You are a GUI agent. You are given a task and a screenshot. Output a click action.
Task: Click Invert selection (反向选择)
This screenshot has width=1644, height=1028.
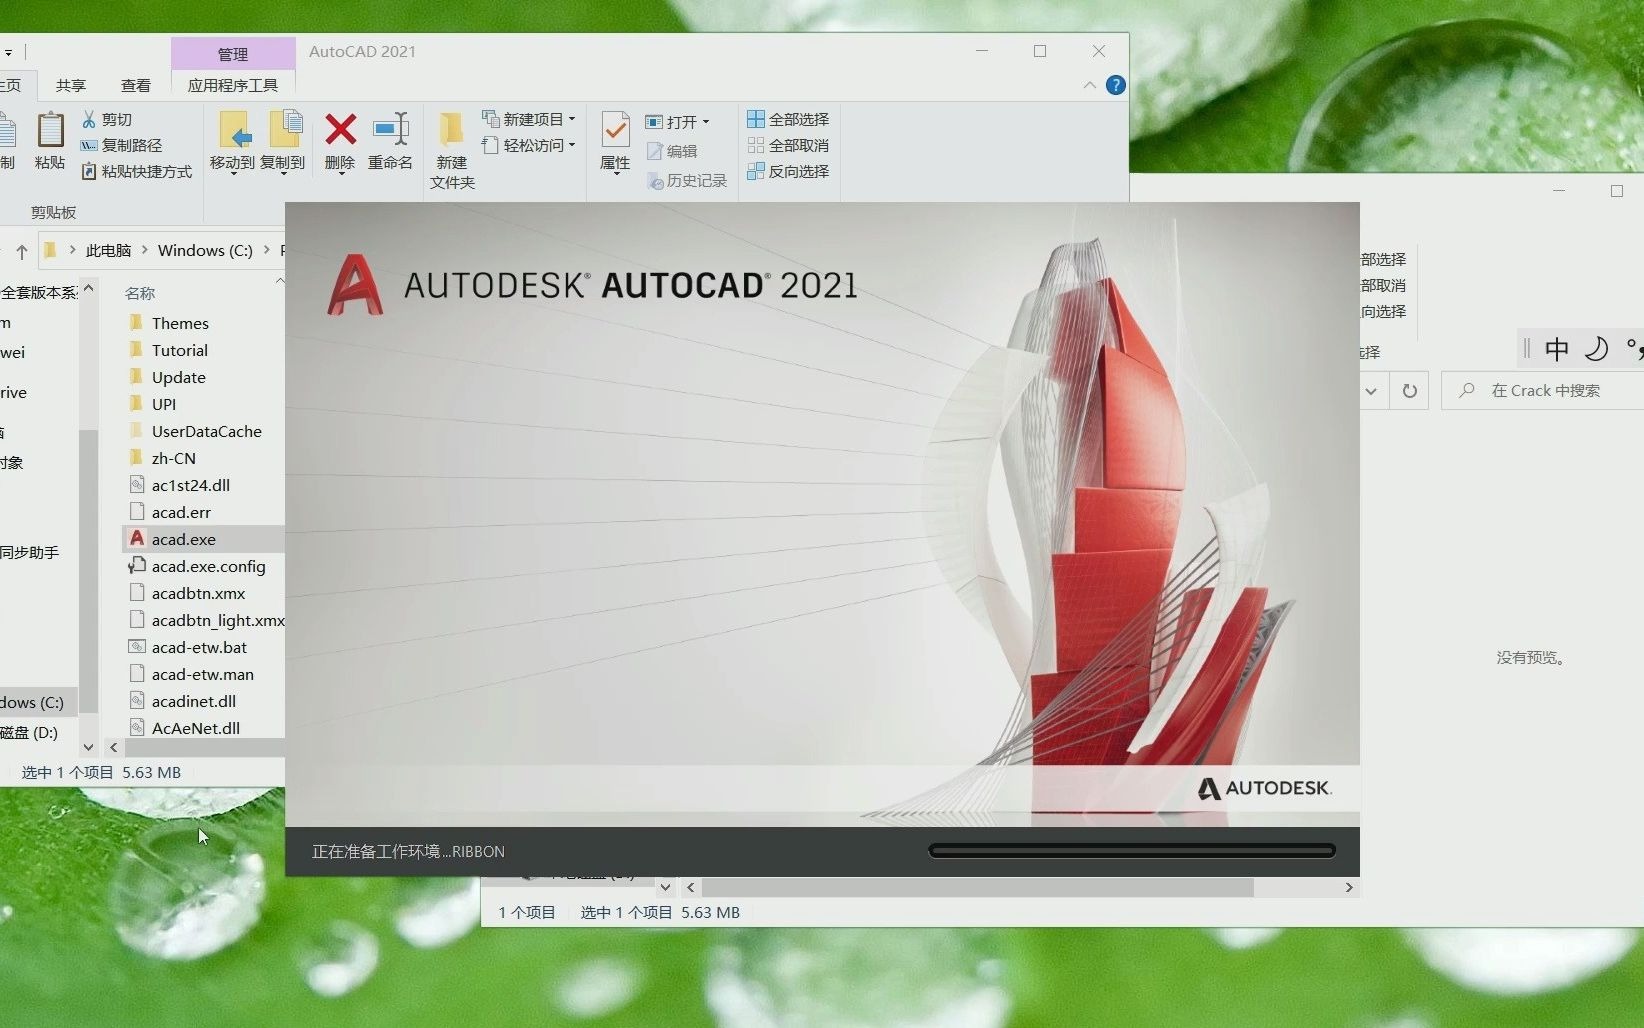coord(788,171)
